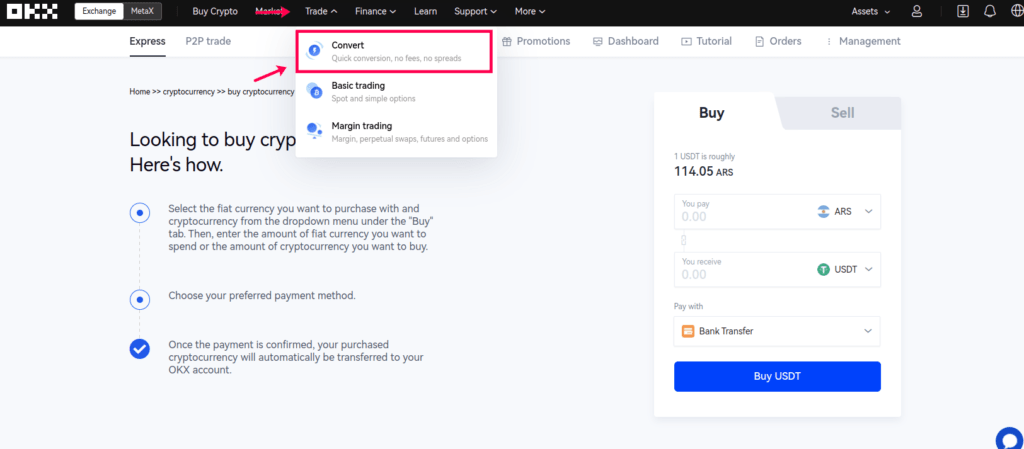This screenshot has height=449, width=1024.
Task: Open the Dashboard link
Action: pyautogui.click(x=626, y=41)
